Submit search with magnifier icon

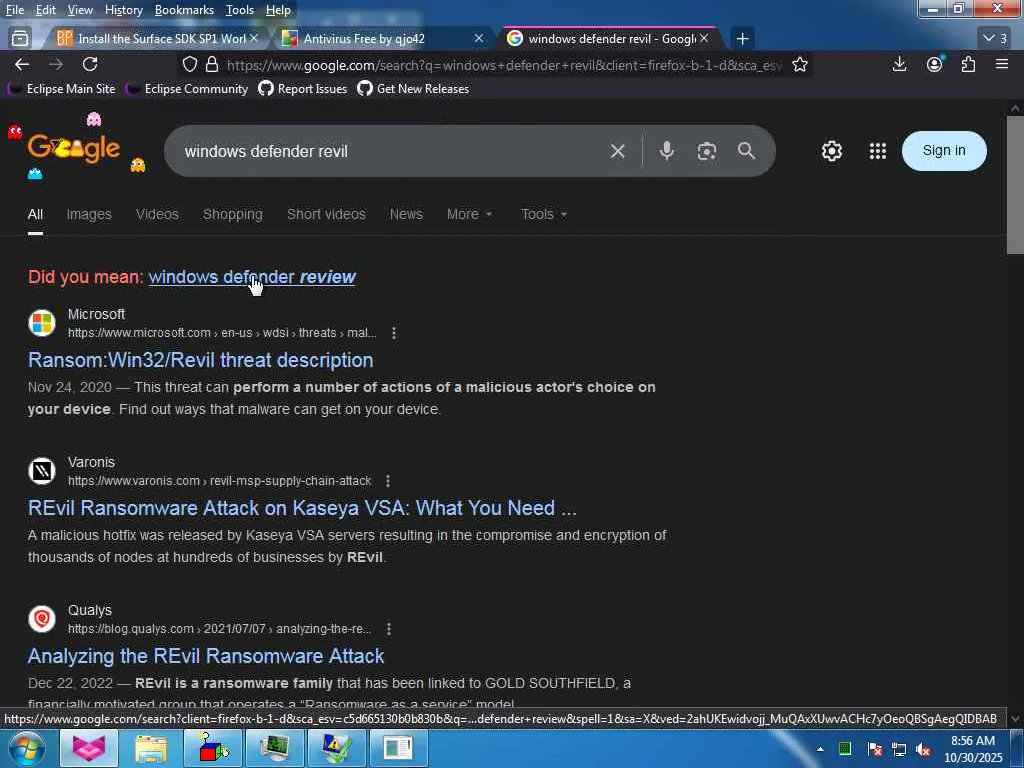[x=746, y=152]
